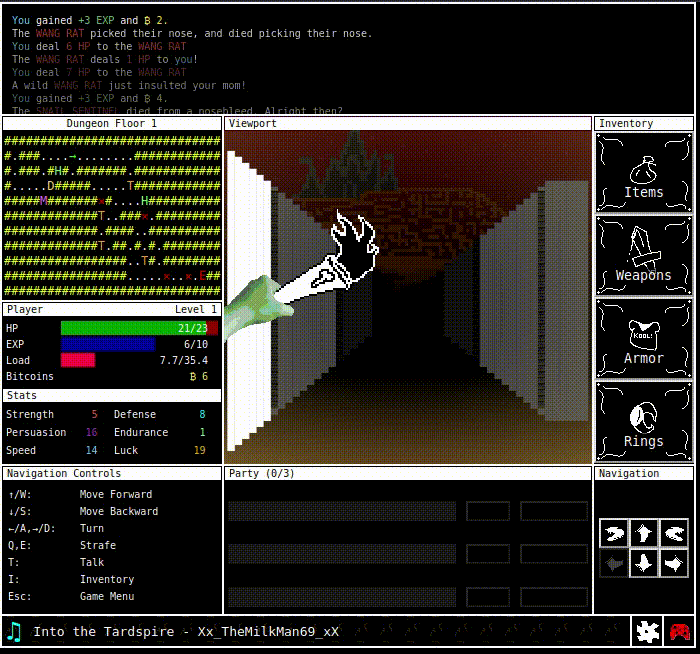Click the 'Strafe' control hint
The height and width of the screenshot is (654, 700).
tap(98, 545)
